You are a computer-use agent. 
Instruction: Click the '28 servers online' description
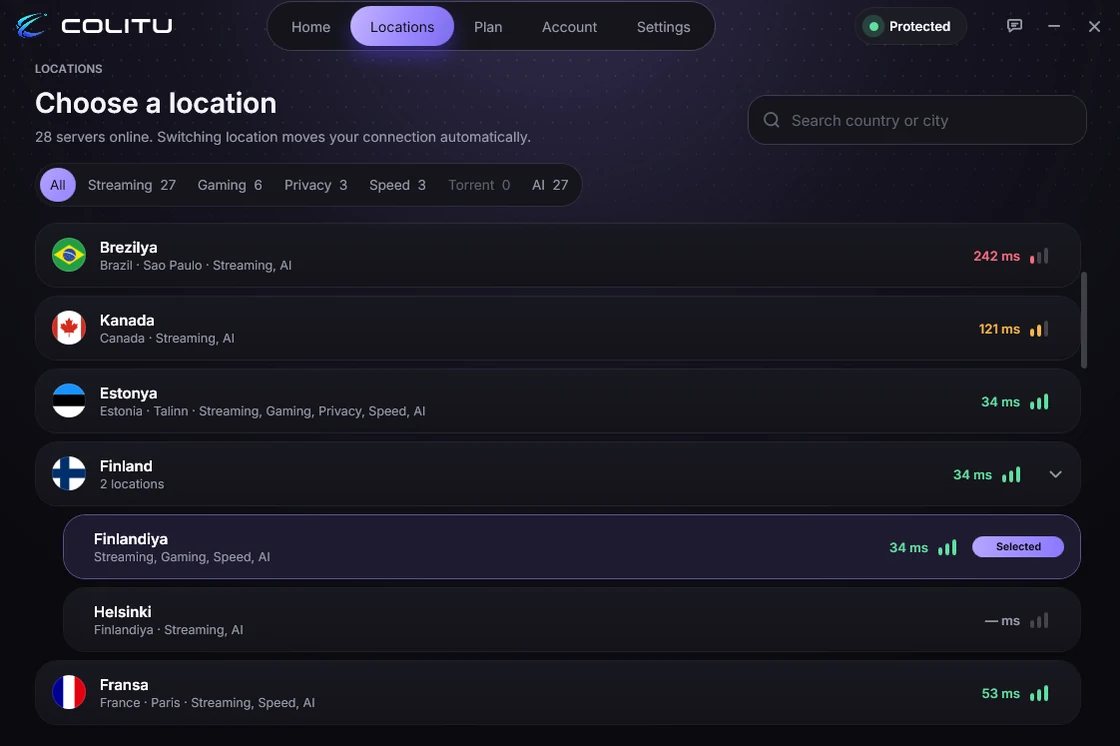tap(283, 136)
